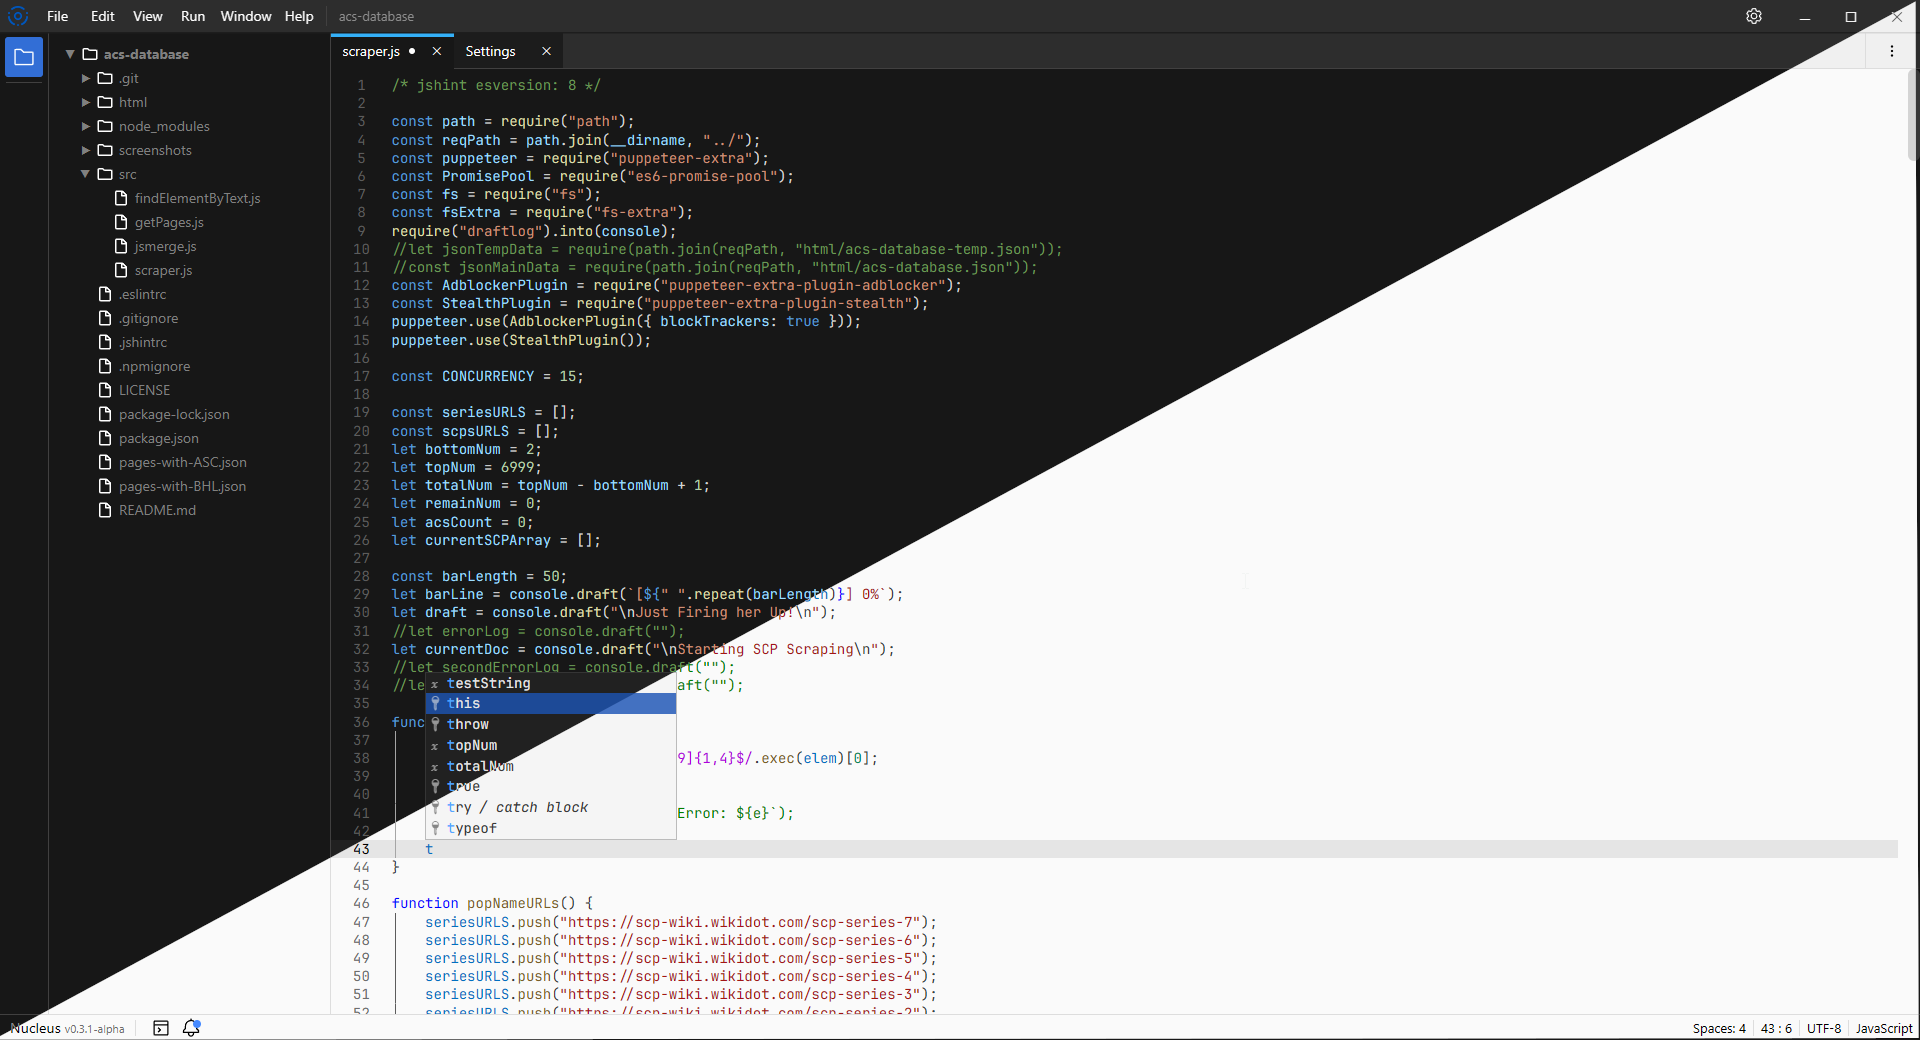
Task: Expand the .git folder
Action: 86,78
